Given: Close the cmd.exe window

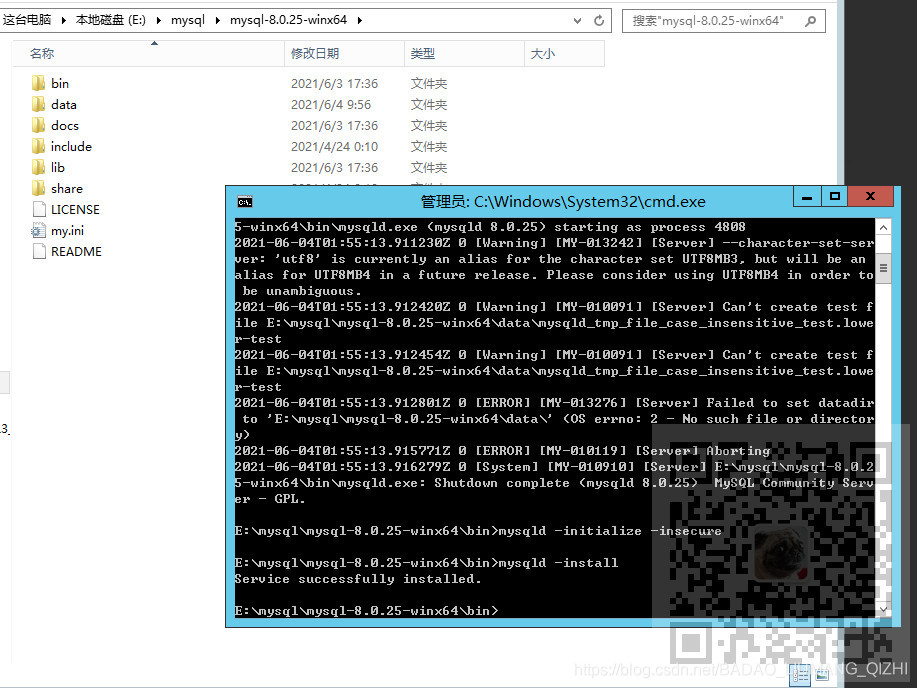Looking at the screenshot, I should (x=871, y=197).
